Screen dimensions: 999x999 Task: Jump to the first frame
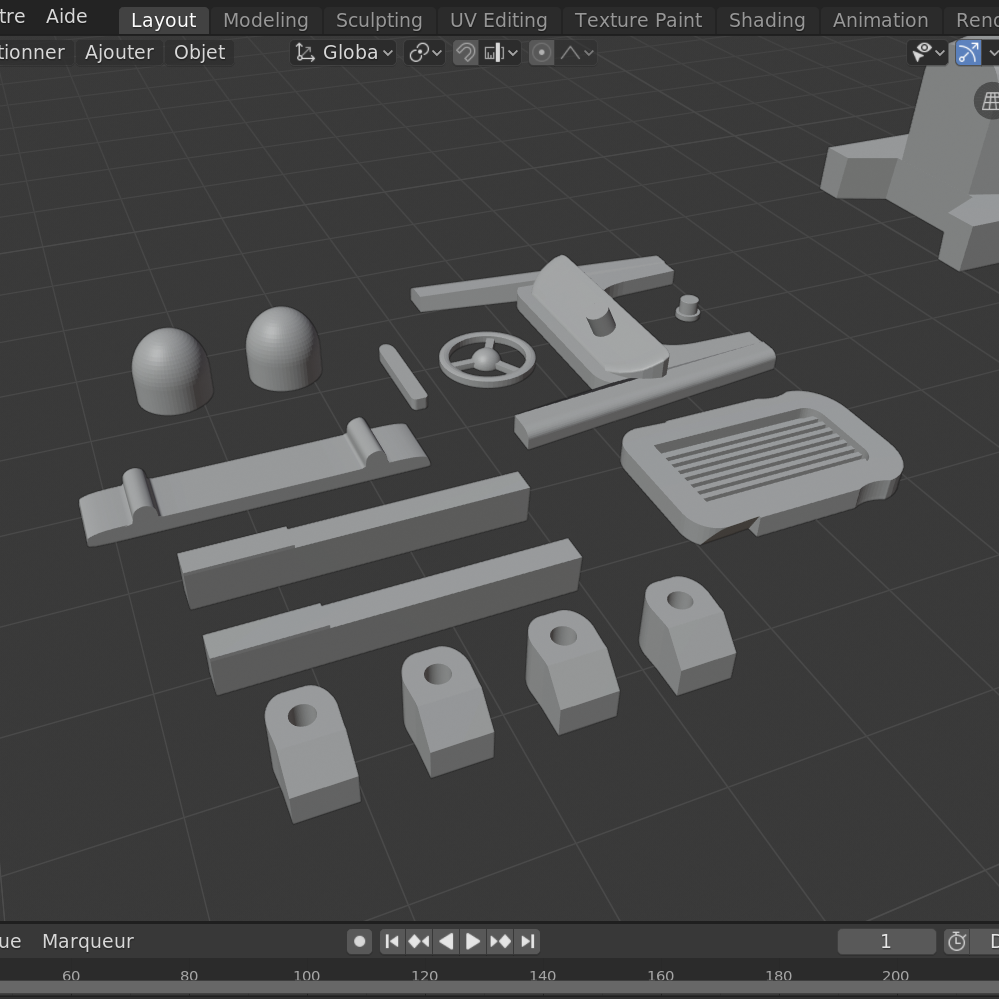coord(392,942)
